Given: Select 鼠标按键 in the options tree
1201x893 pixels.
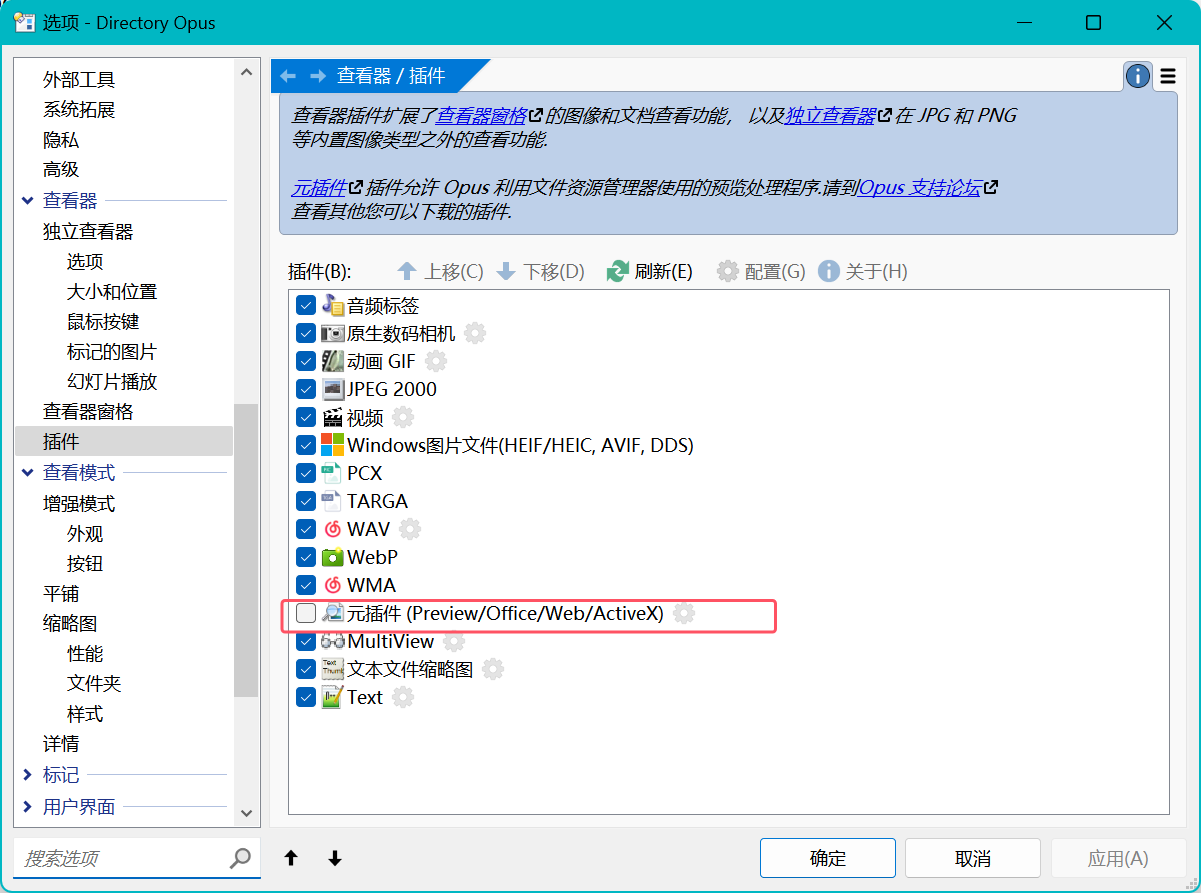Looking at the screenshot, I should pos(103,322).
